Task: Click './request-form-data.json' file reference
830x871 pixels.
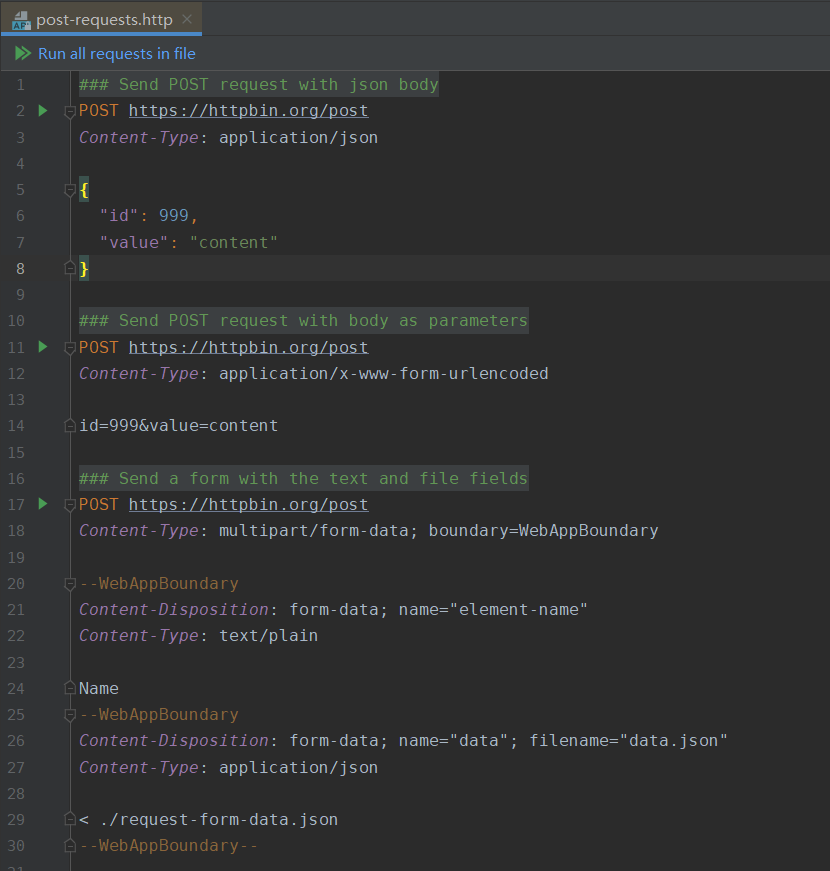Action: tap(219, 819)
